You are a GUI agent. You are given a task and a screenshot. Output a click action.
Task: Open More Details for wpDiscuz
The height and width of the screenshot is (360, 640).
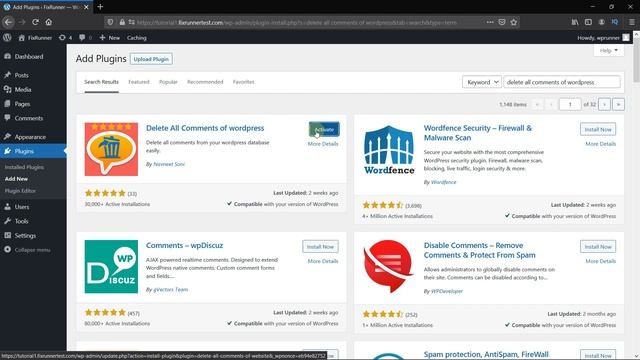322,261
